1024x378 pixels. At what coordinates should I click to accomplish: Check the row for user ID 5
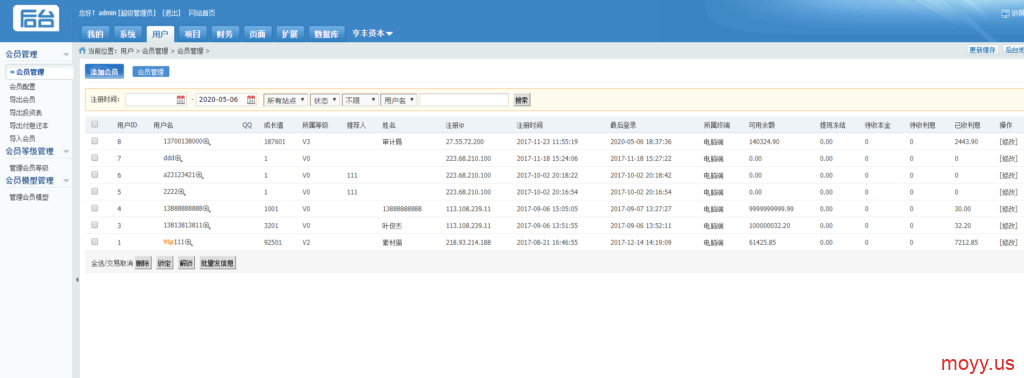click(95, 191)
